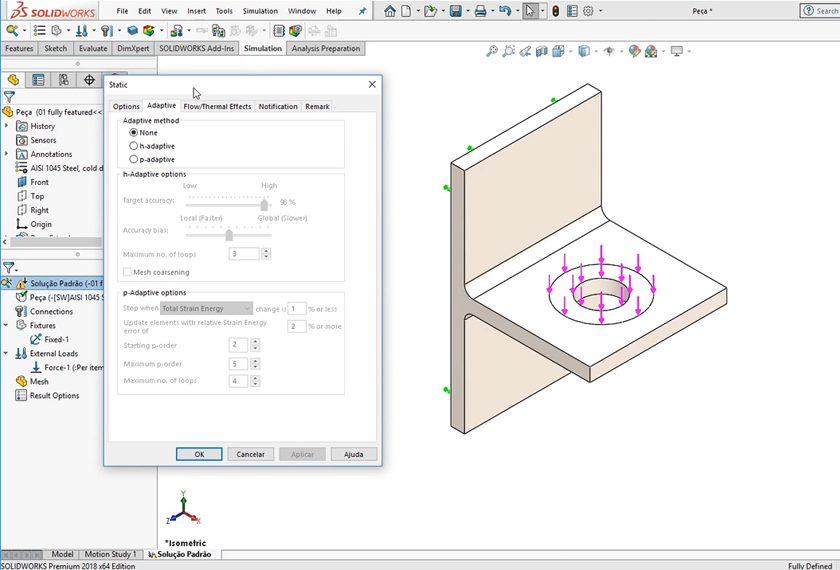Click the OK button in the Static dialog
Viewport: 840px width, 570px height.
point(199,454)
